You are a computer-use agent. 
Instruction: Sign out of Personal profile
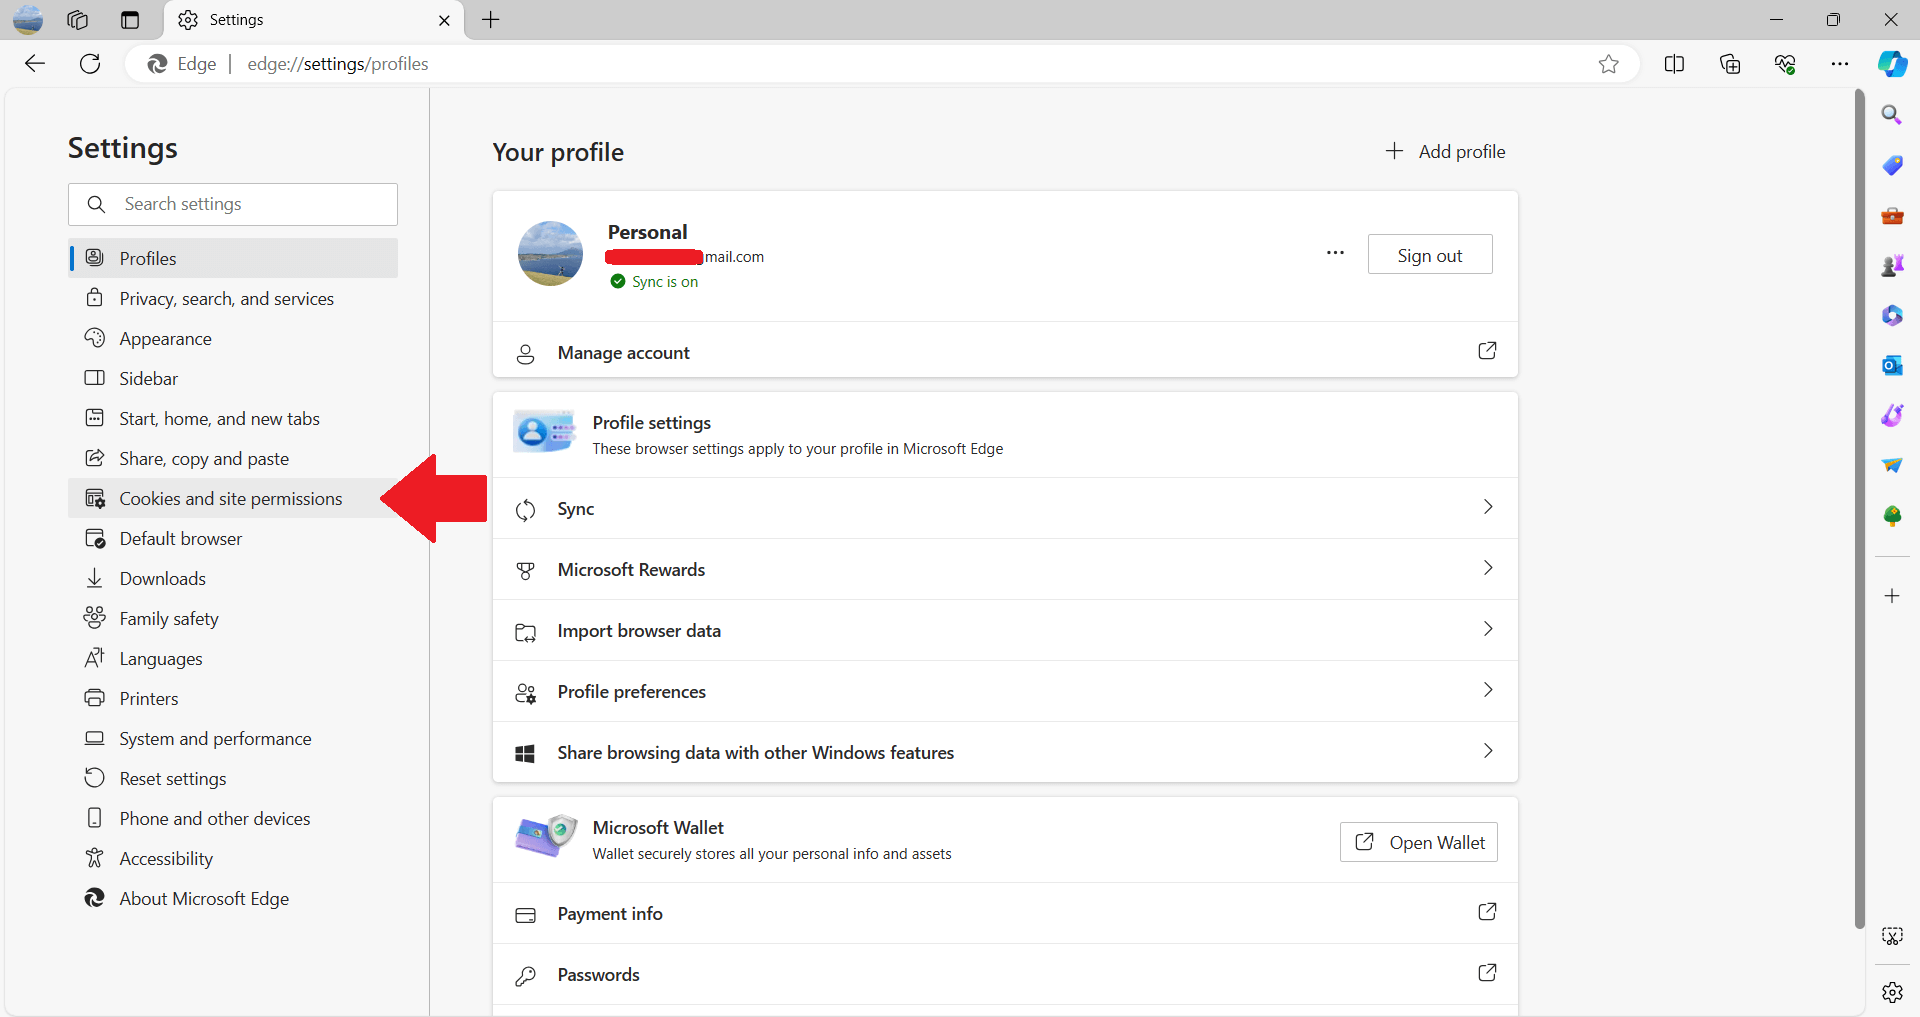(1430, 255)
